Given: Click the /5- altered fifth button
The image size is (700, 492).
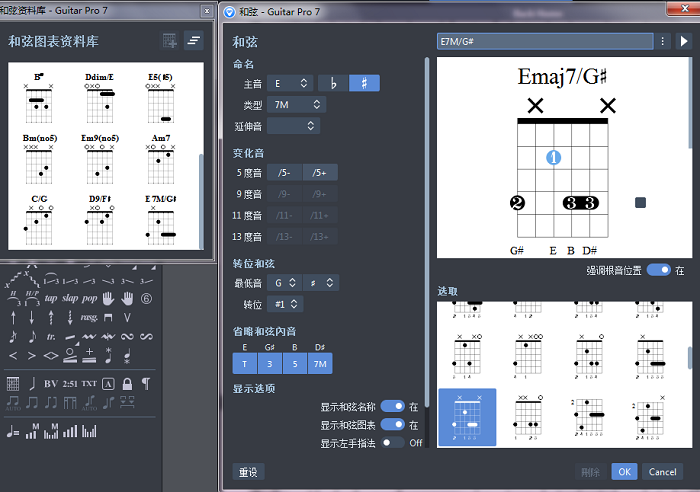Looking at the screenshot, I should tap(284, 172).
